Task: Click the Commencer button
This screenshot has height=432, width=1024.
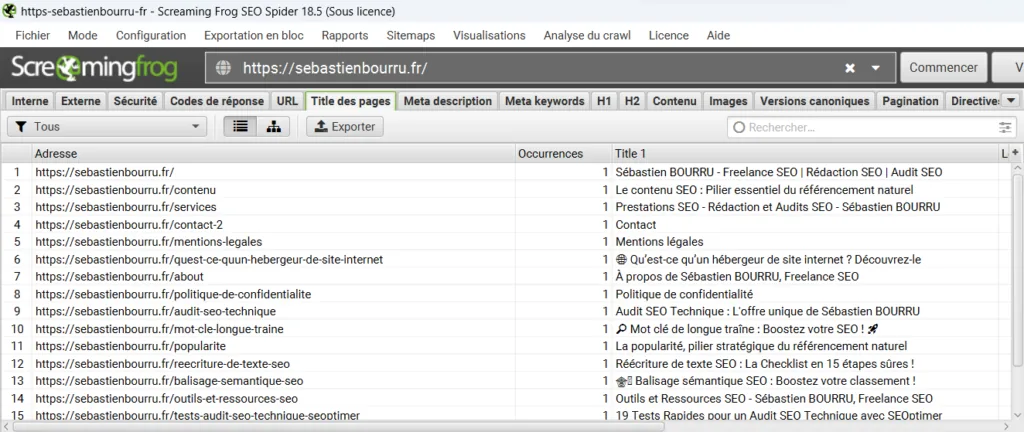Action: point(944,68)
